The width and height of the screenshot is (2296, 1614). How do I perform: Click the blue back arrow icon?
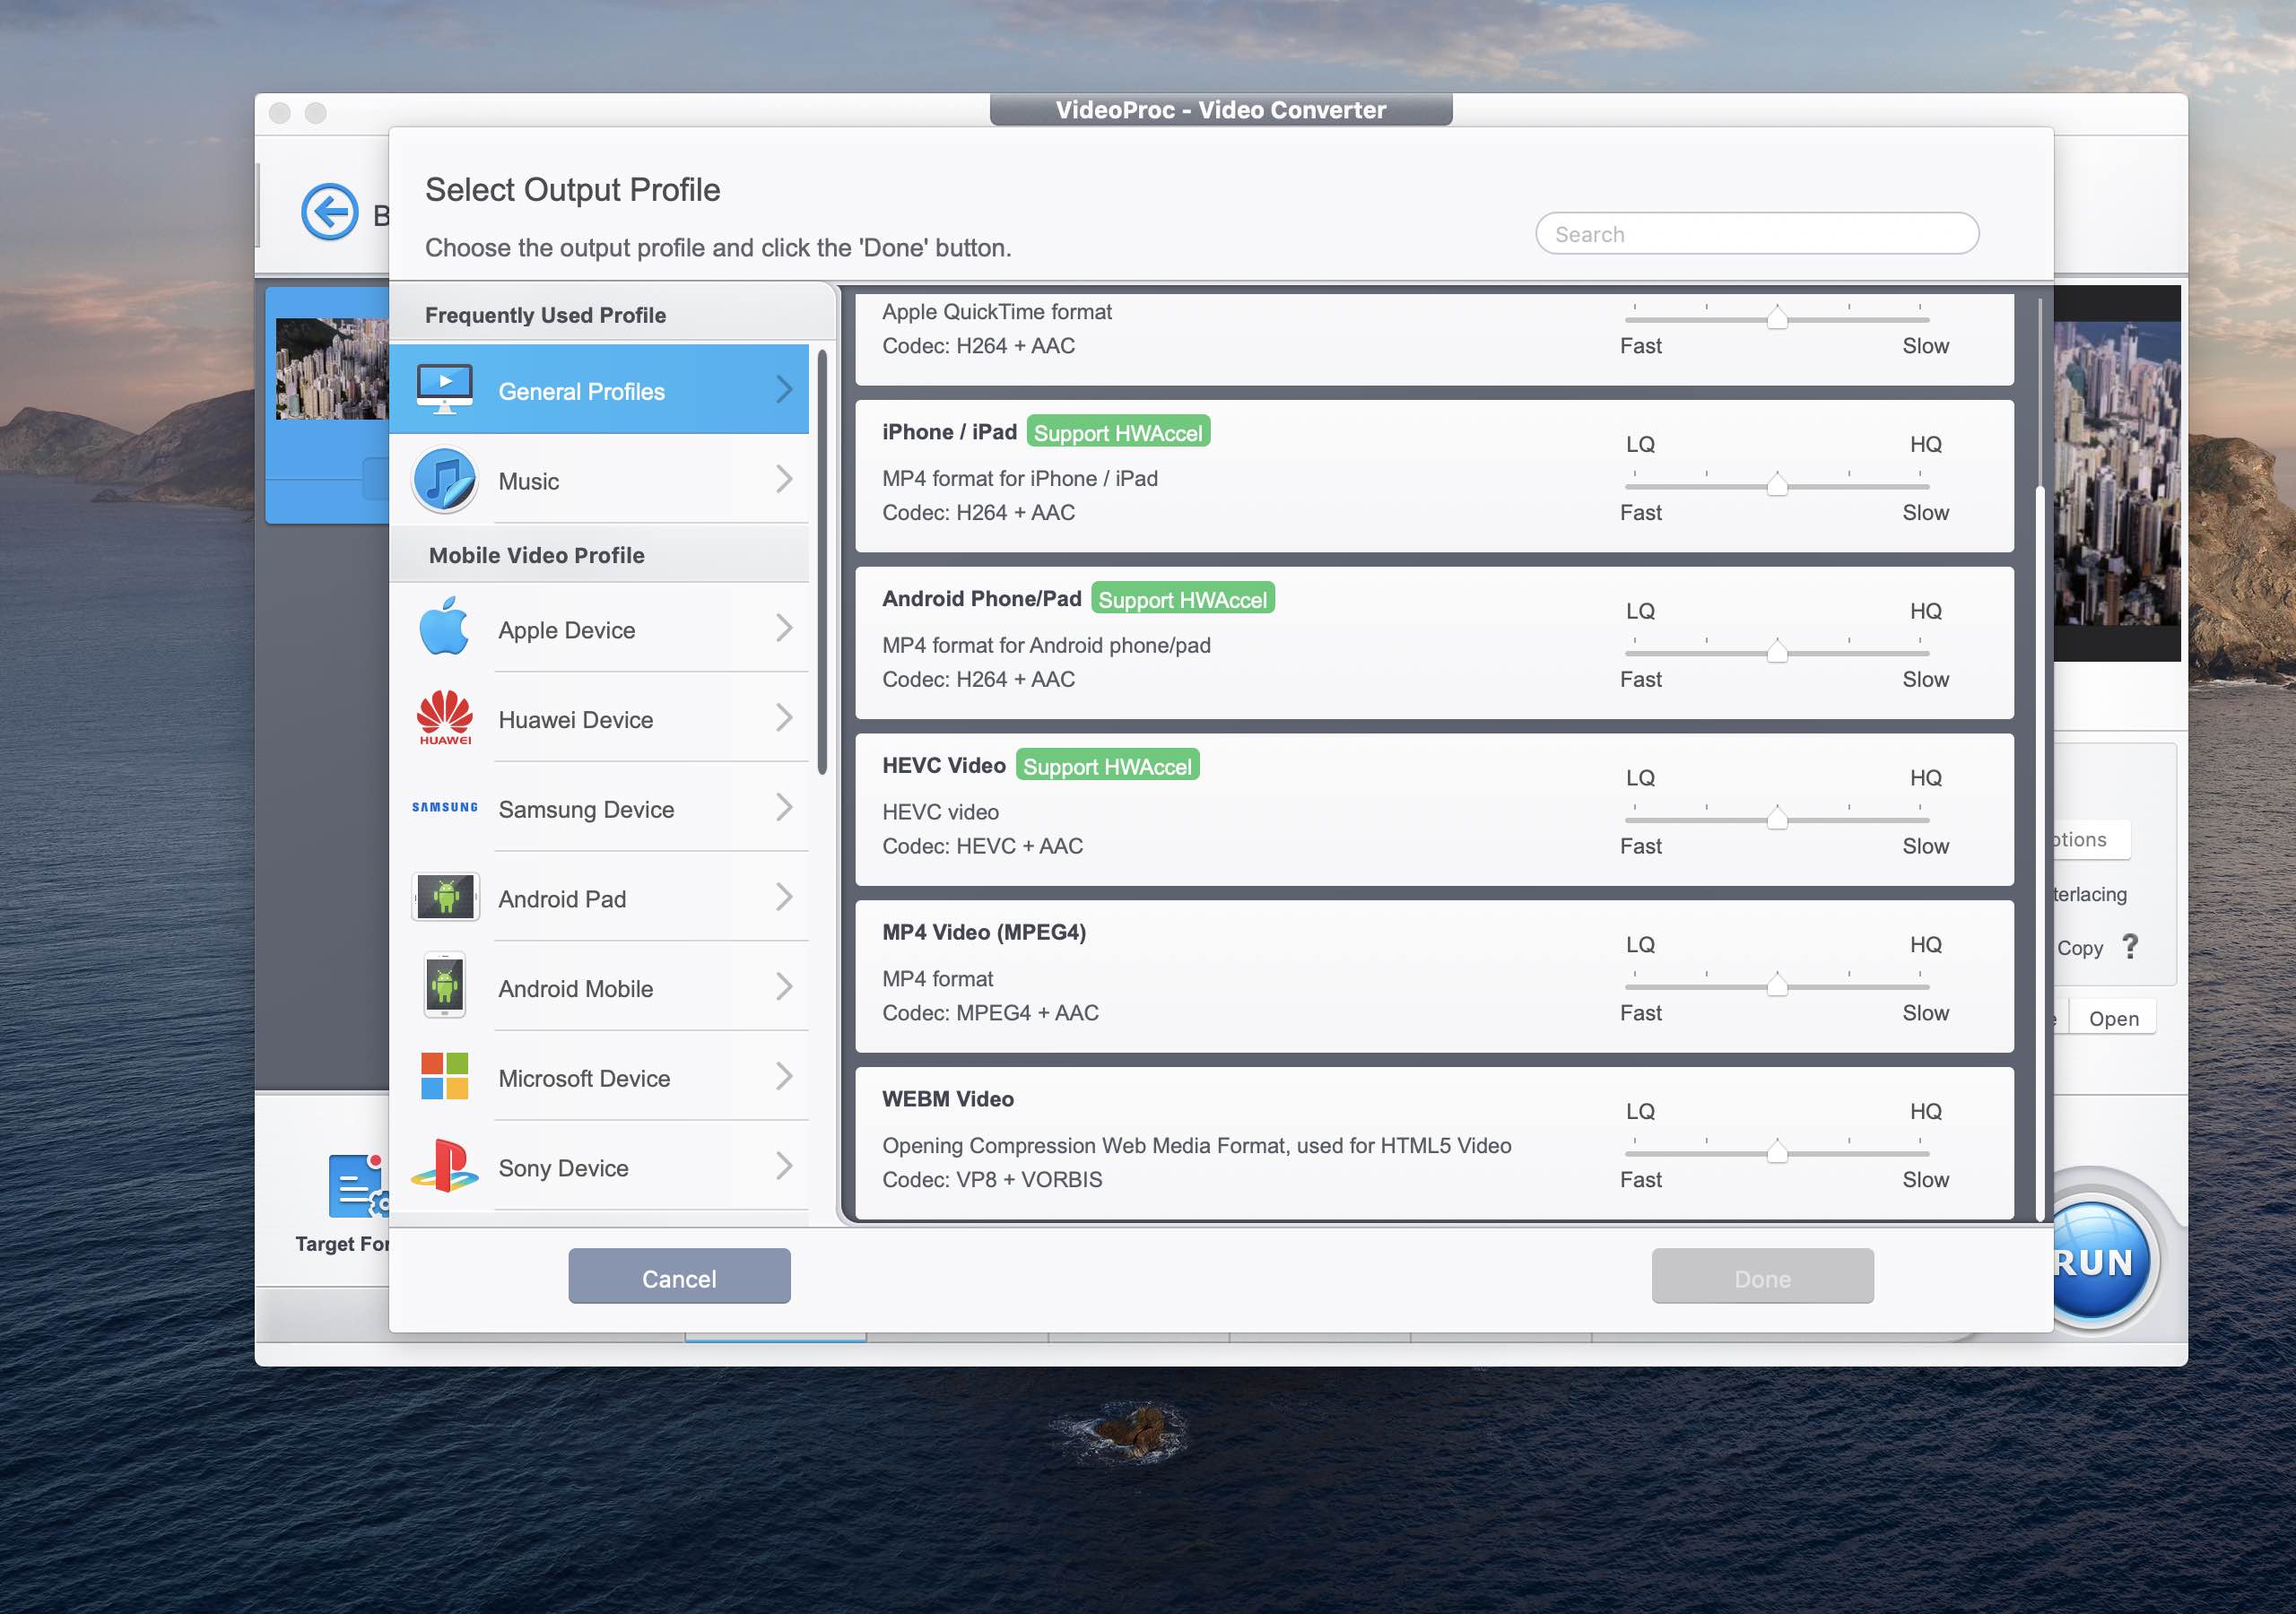coord(330,212)
